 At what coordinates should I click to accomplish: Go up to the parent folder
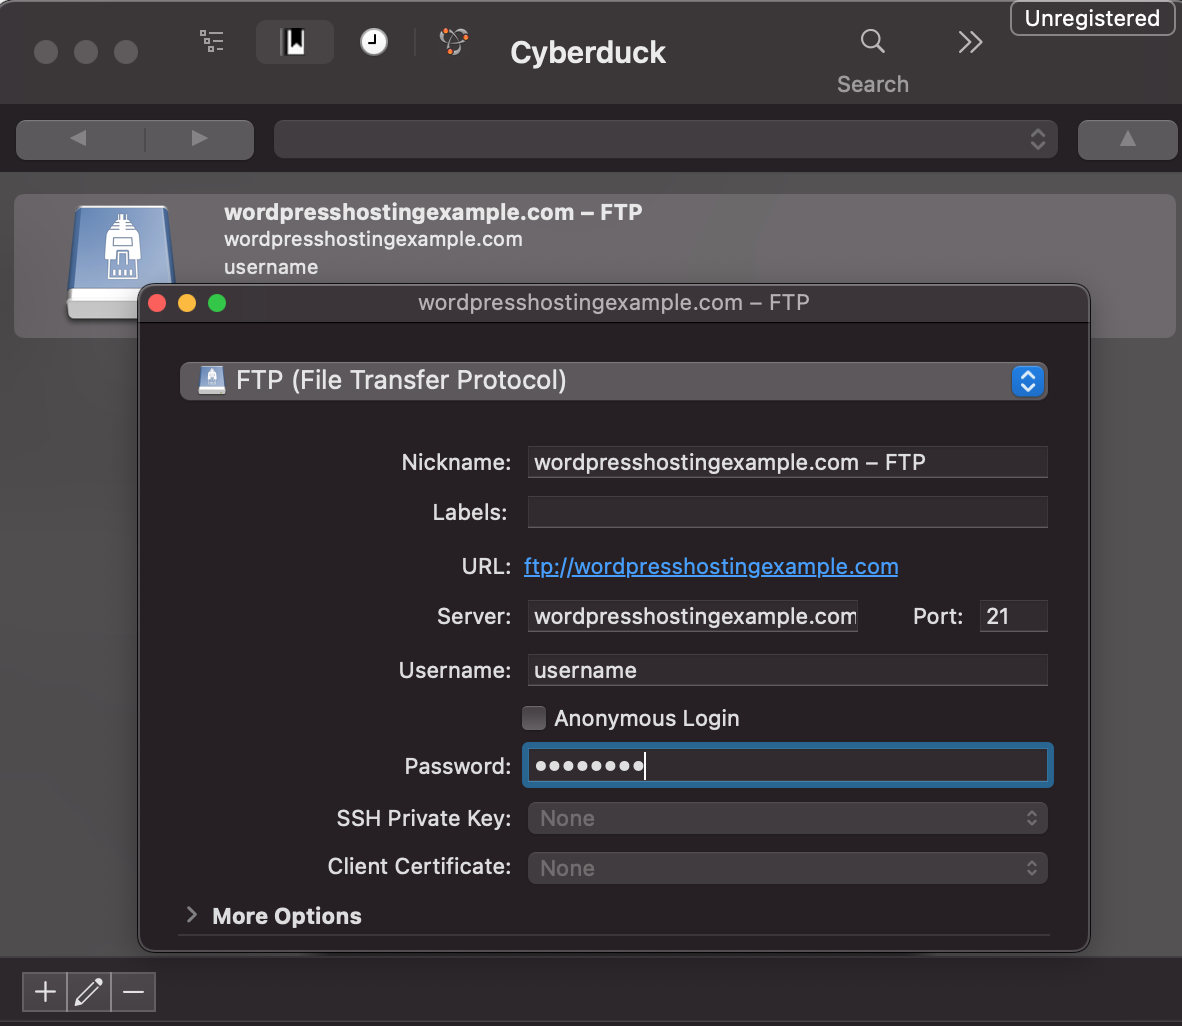[1127, 139]
